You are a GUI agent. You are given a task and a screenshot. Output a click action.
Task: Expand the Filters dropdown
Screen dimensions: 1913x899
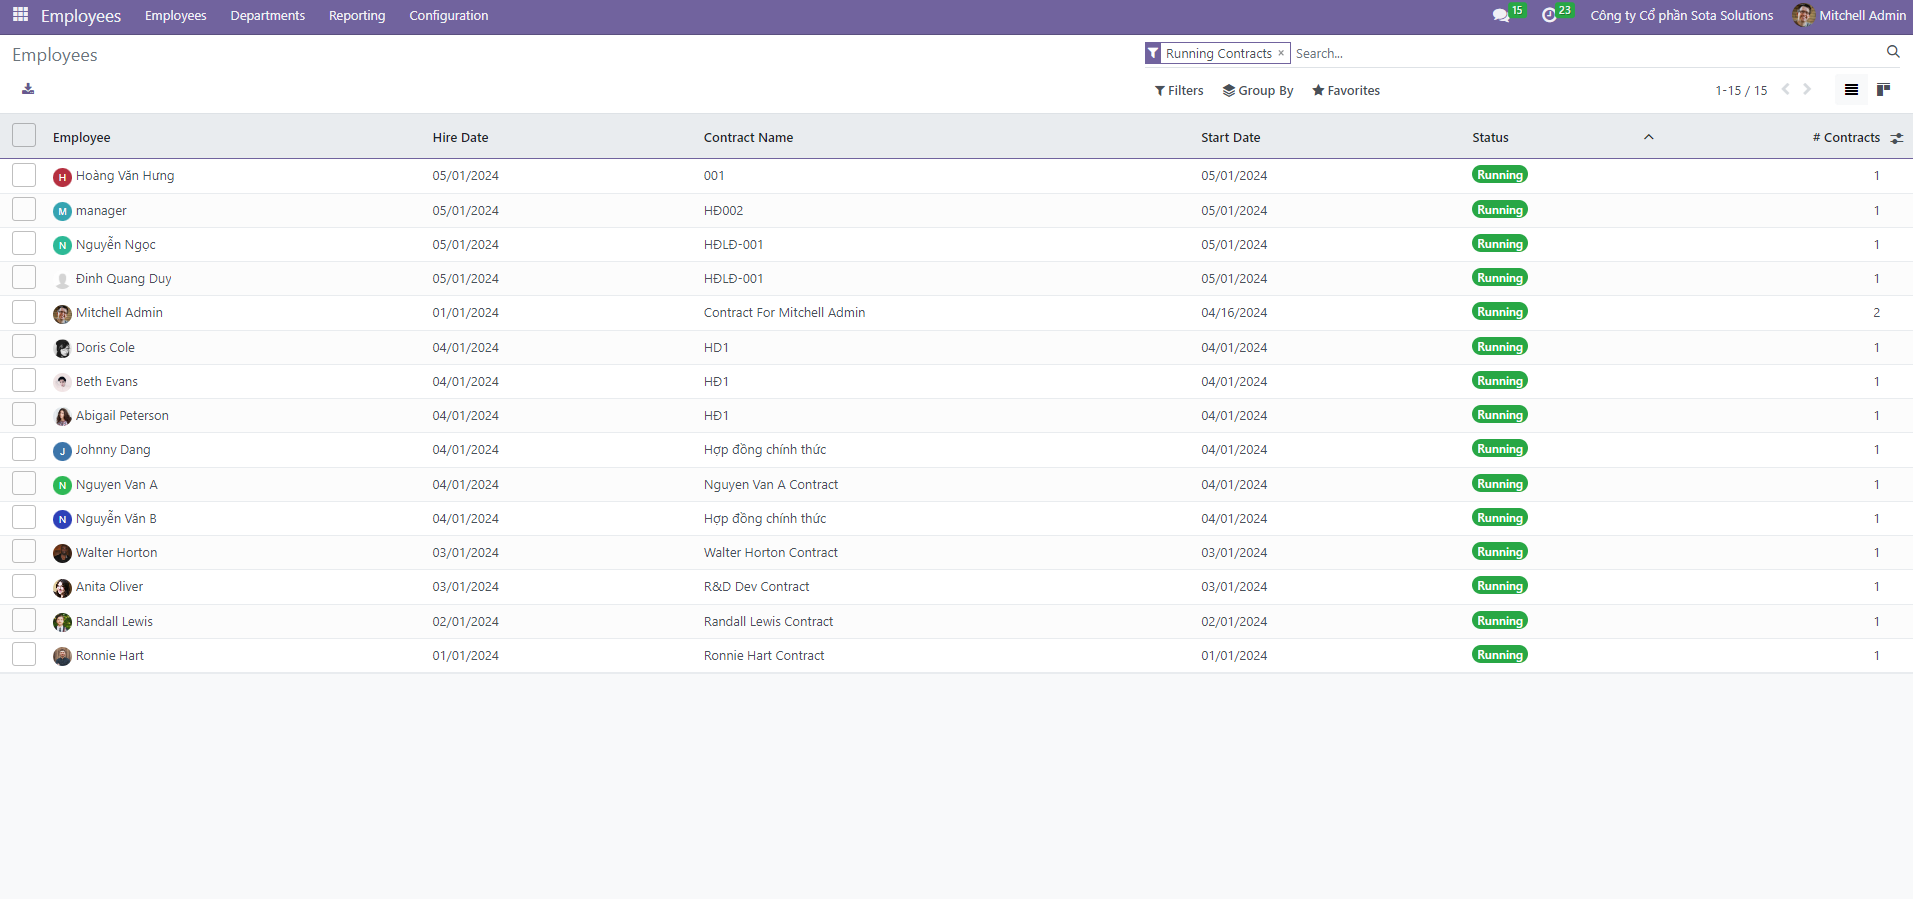coord(1179,90)
